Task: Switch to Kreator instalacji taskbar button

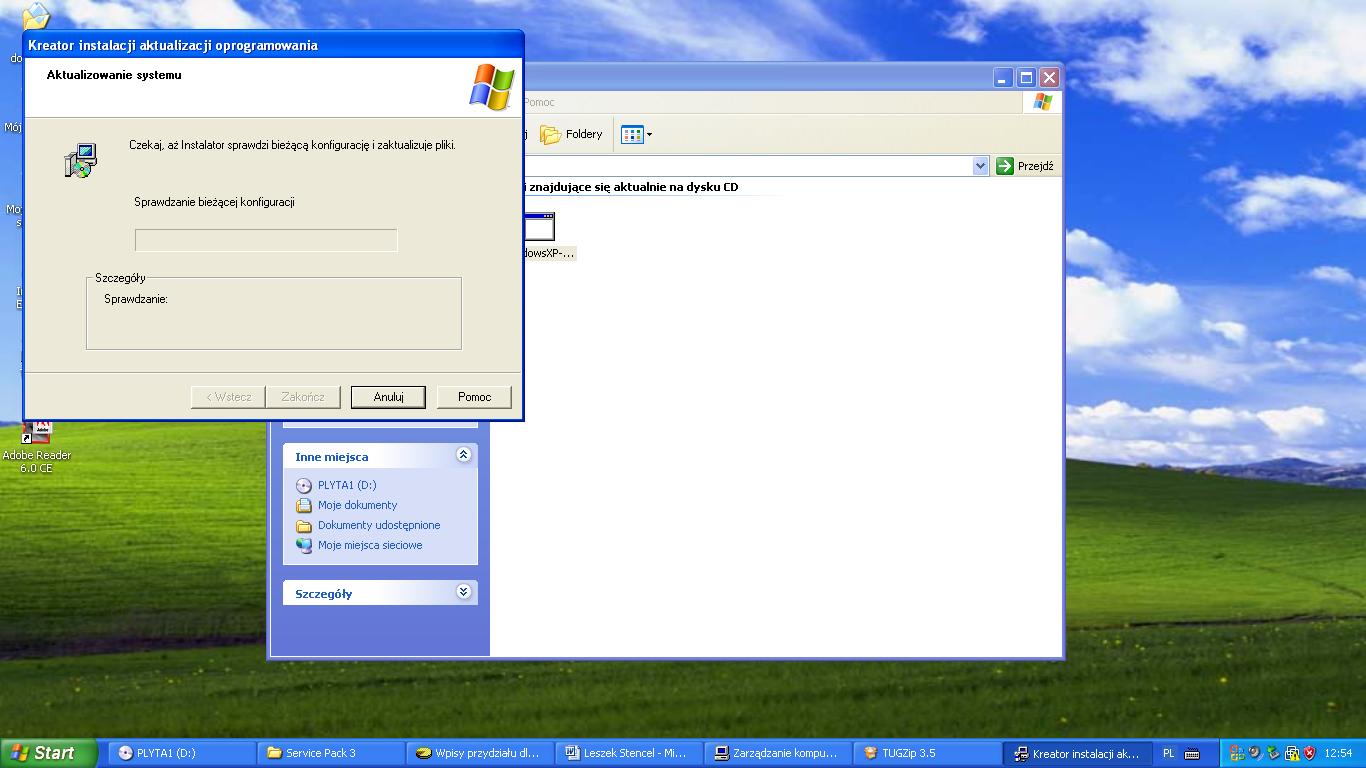Action: pos(1077,753)
